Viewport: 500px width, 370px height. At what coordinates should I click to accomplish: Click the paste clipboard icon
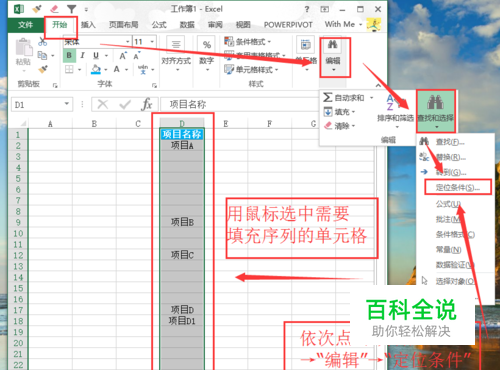(24, 47)
